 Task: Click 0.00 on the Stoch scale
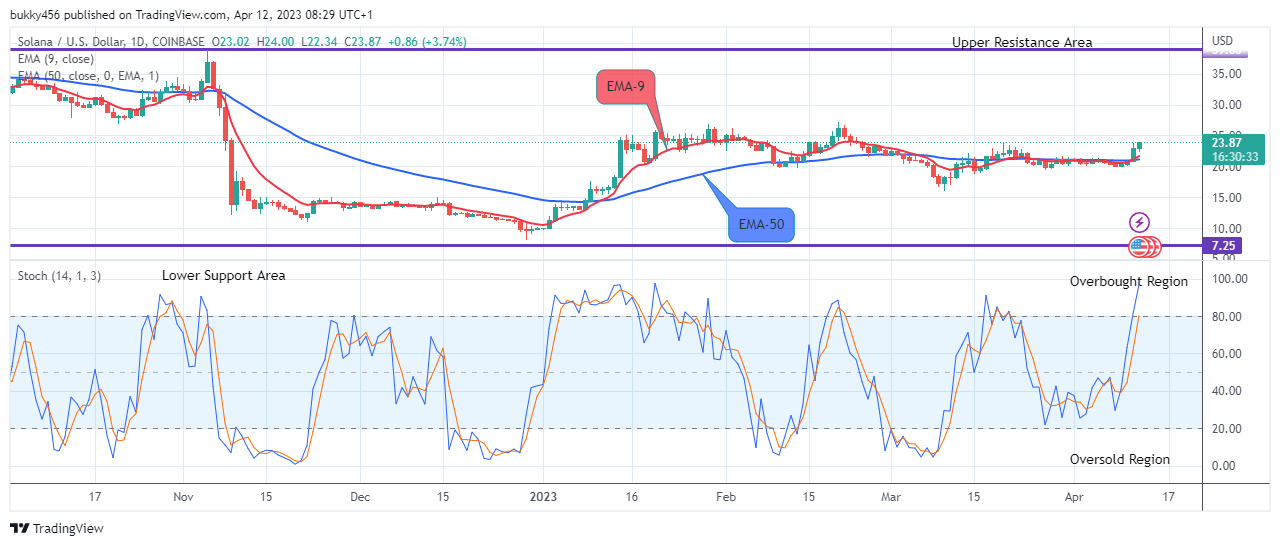coord(1222,466)
